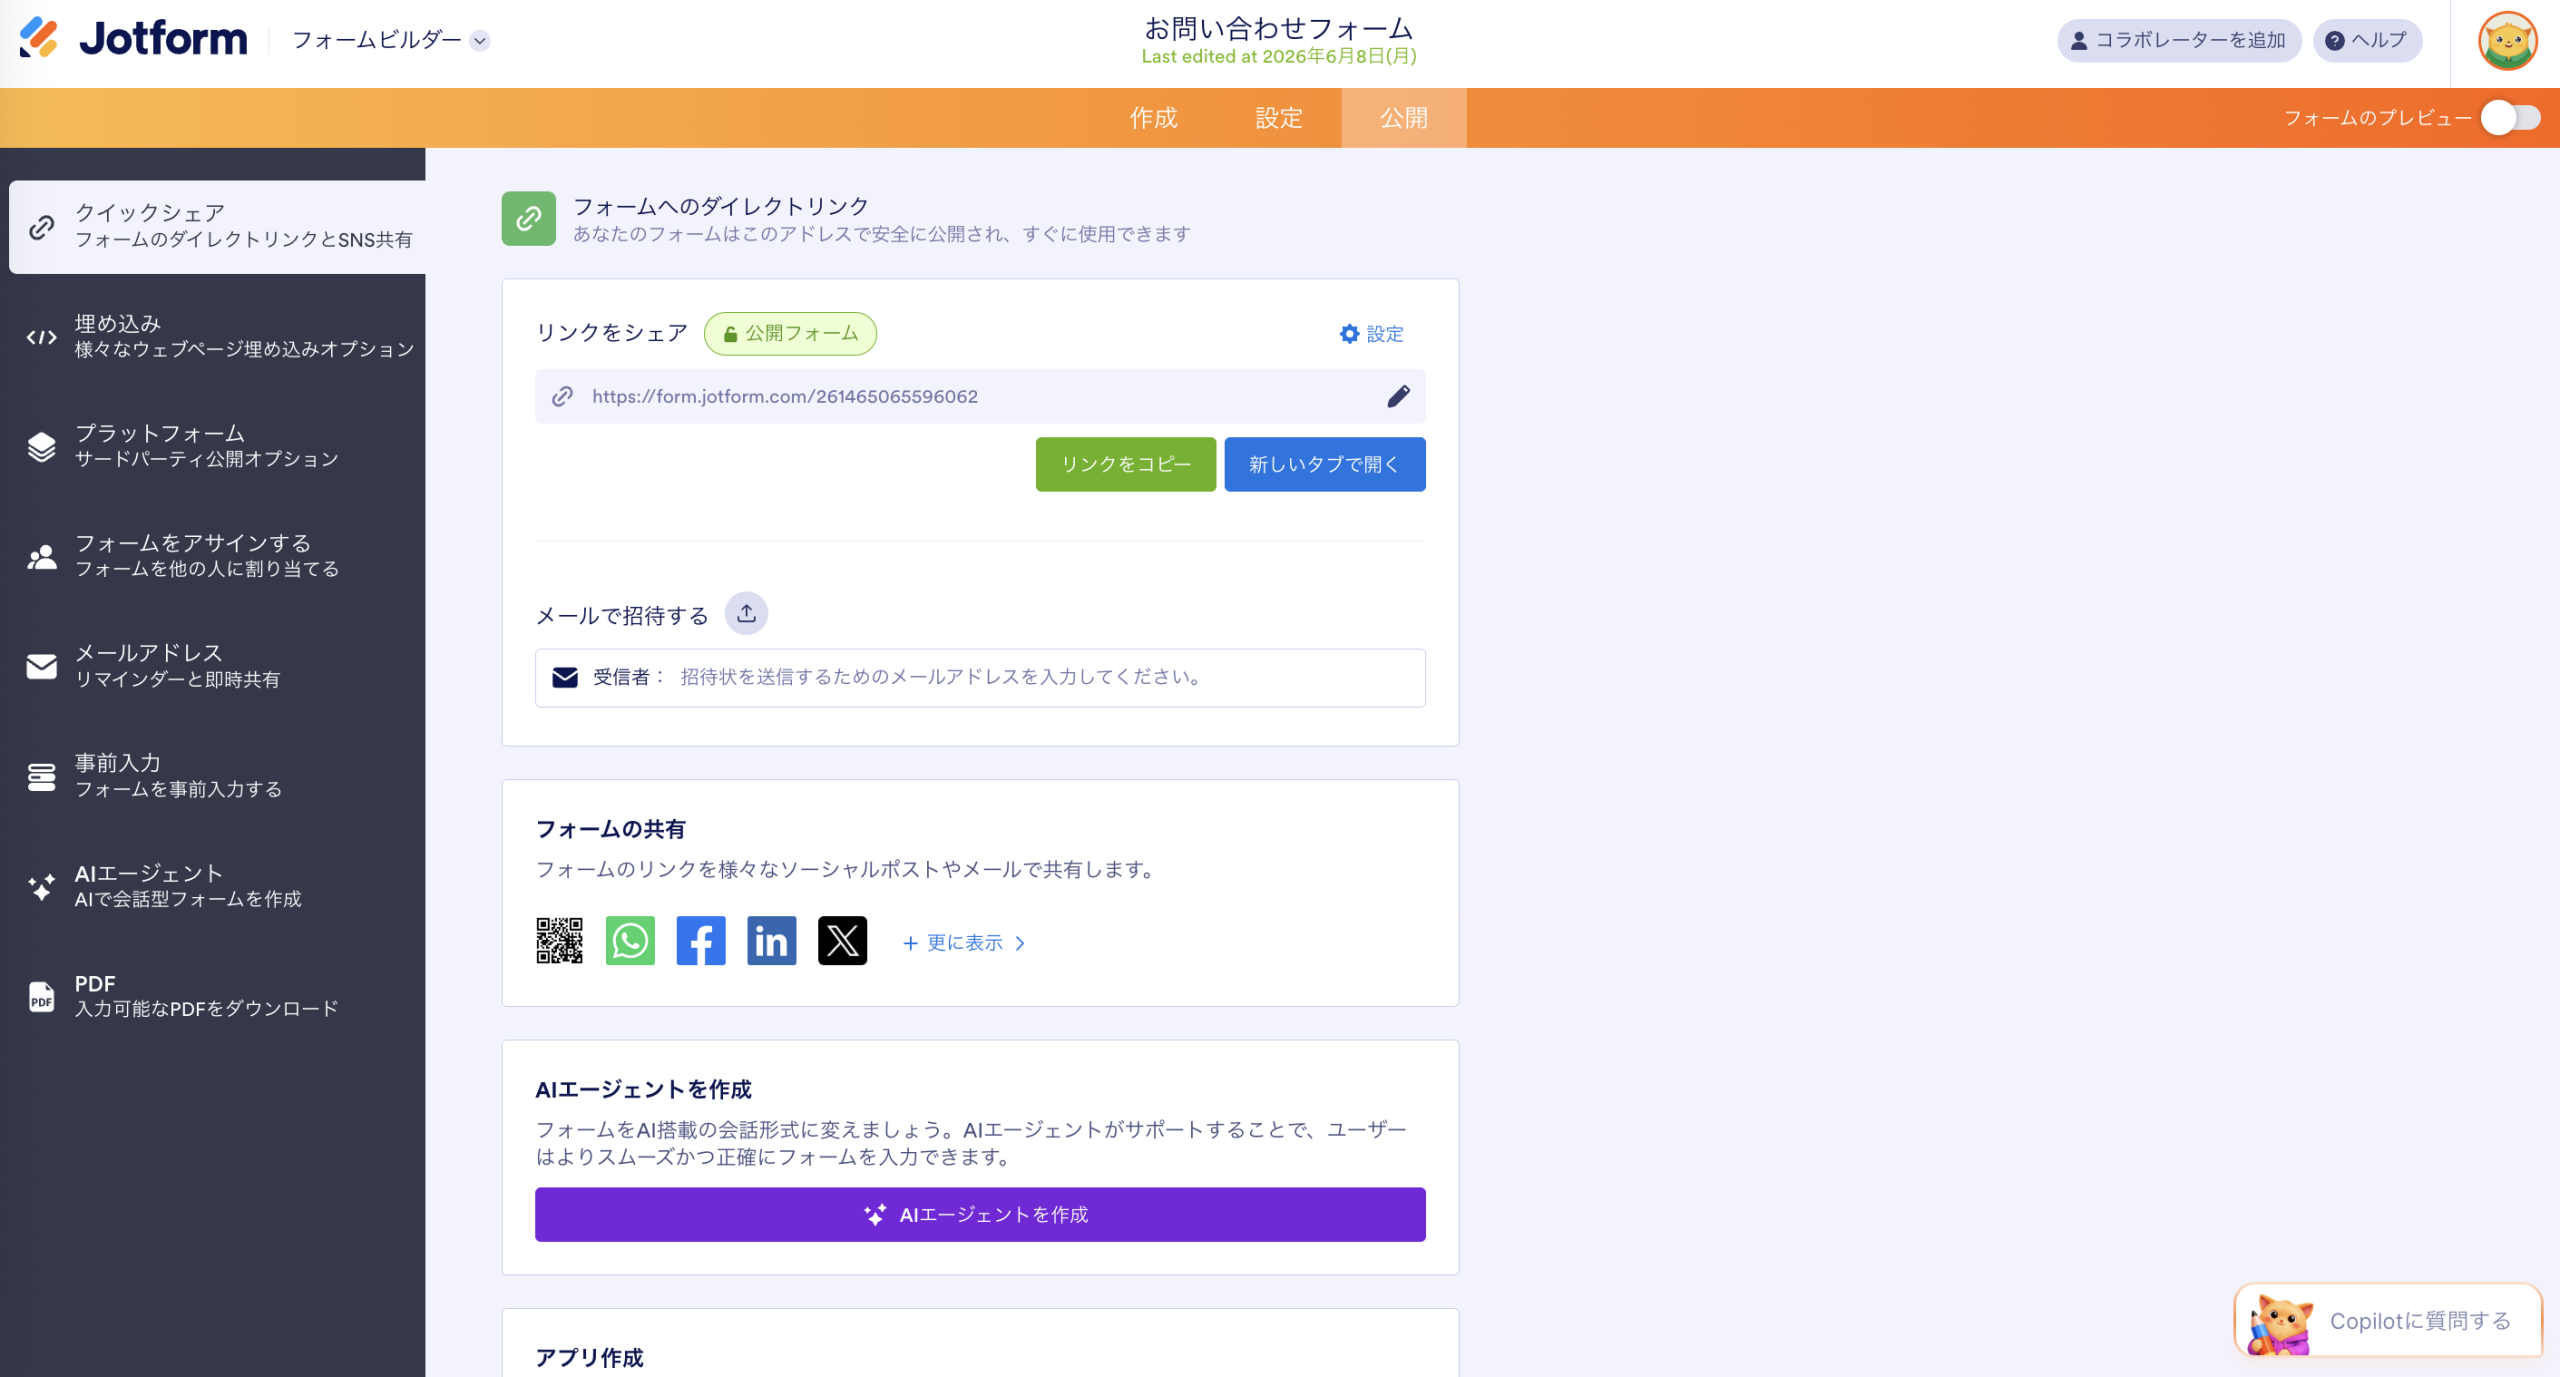
Task: Click the お問い合わせフォーム form title
Action: [1279, 28]
